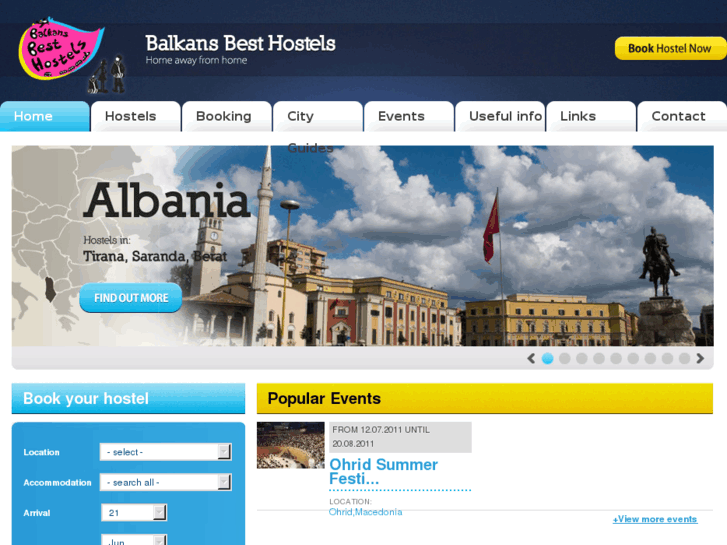Image resolution: width=727 pixels, height=545 pixels.
Task: Select the fourth slider dot
Action: click(599, 359)
